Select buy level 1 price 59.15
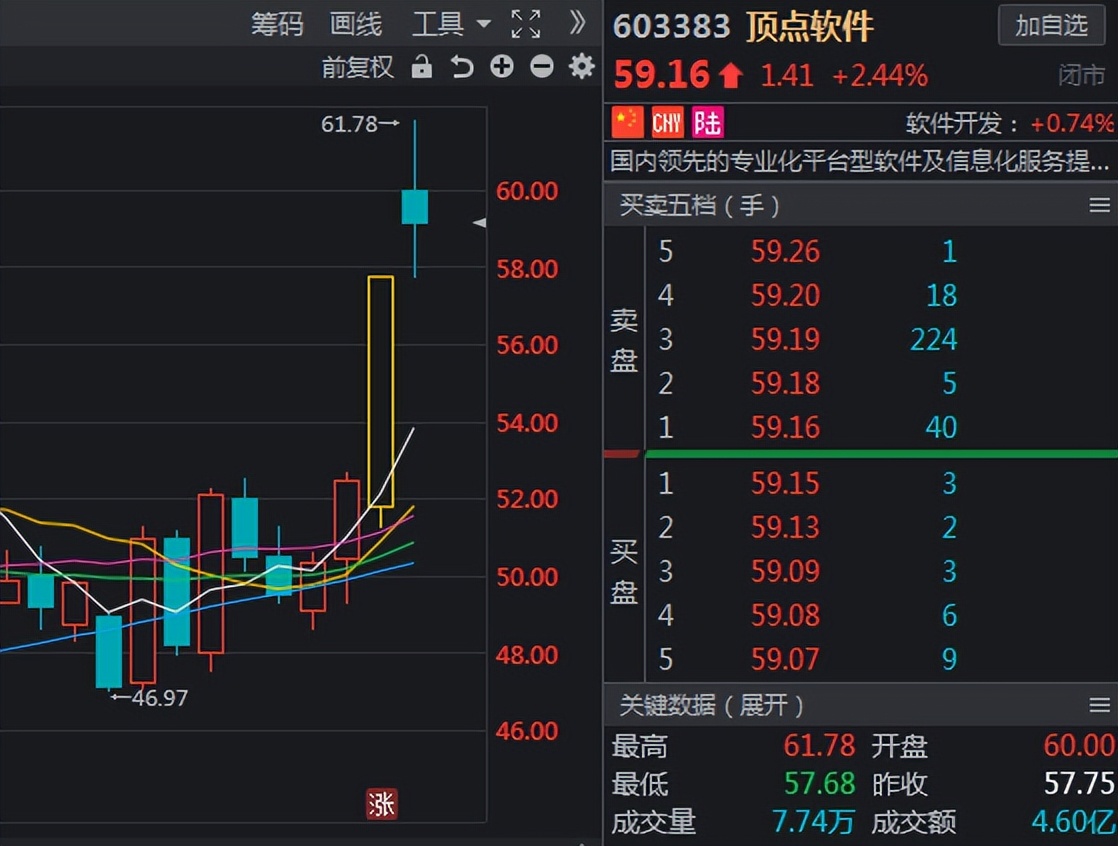The image size is (1118, 846). (x=785, y=484)
